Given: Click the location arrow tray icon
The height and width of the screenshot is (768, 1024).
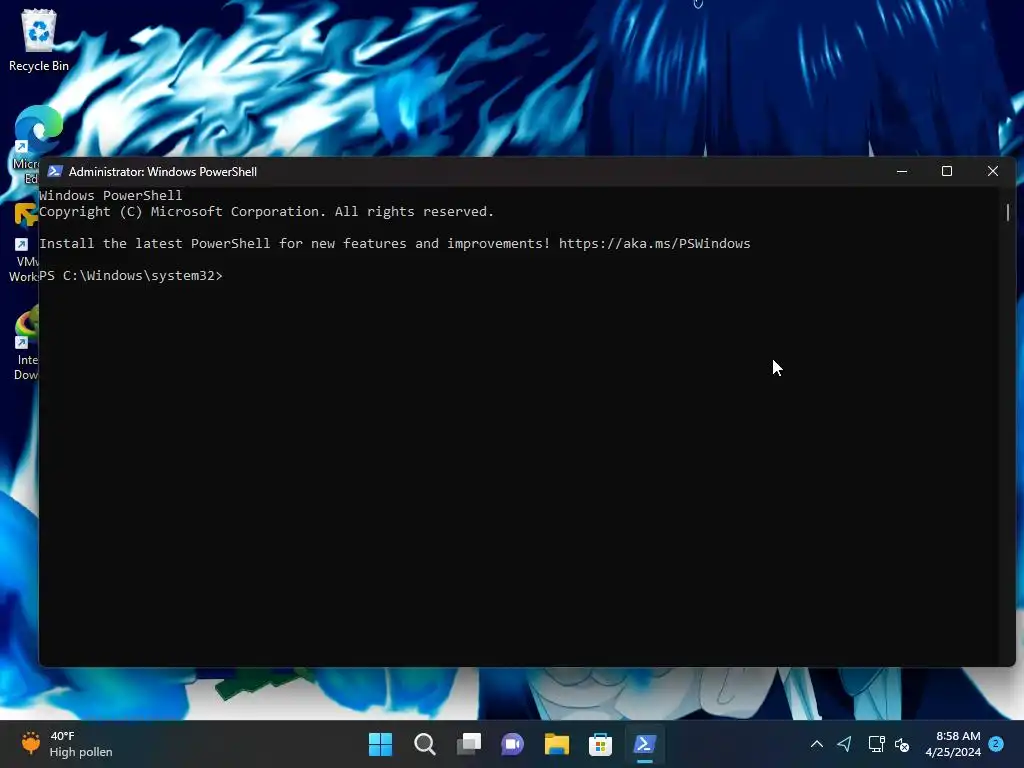Looking at the screenshot, I should (844, 744).
